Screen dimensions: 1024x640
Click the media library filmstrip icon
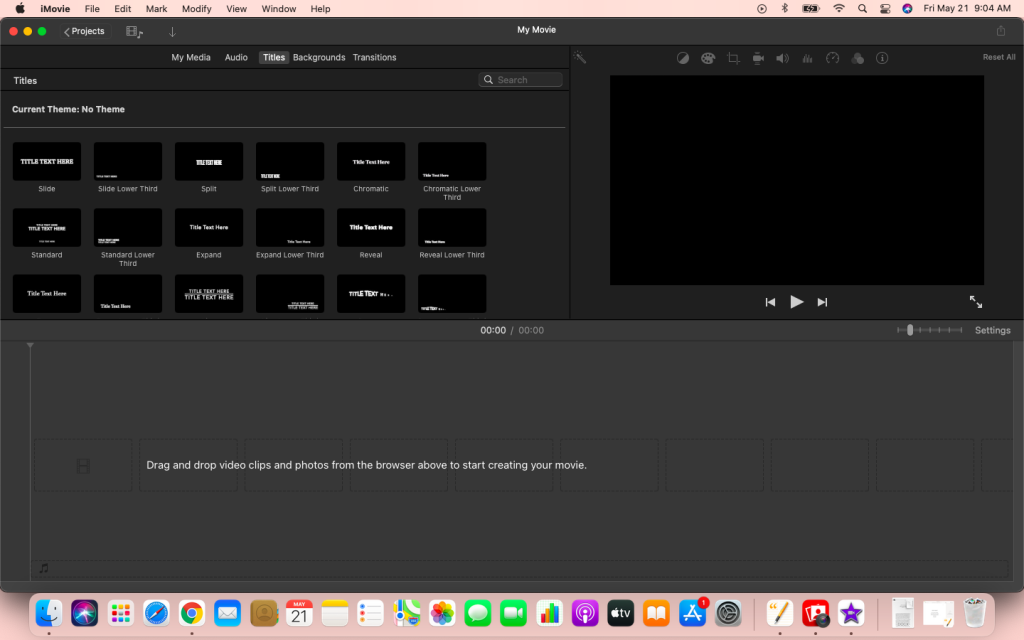pos(135,31)
